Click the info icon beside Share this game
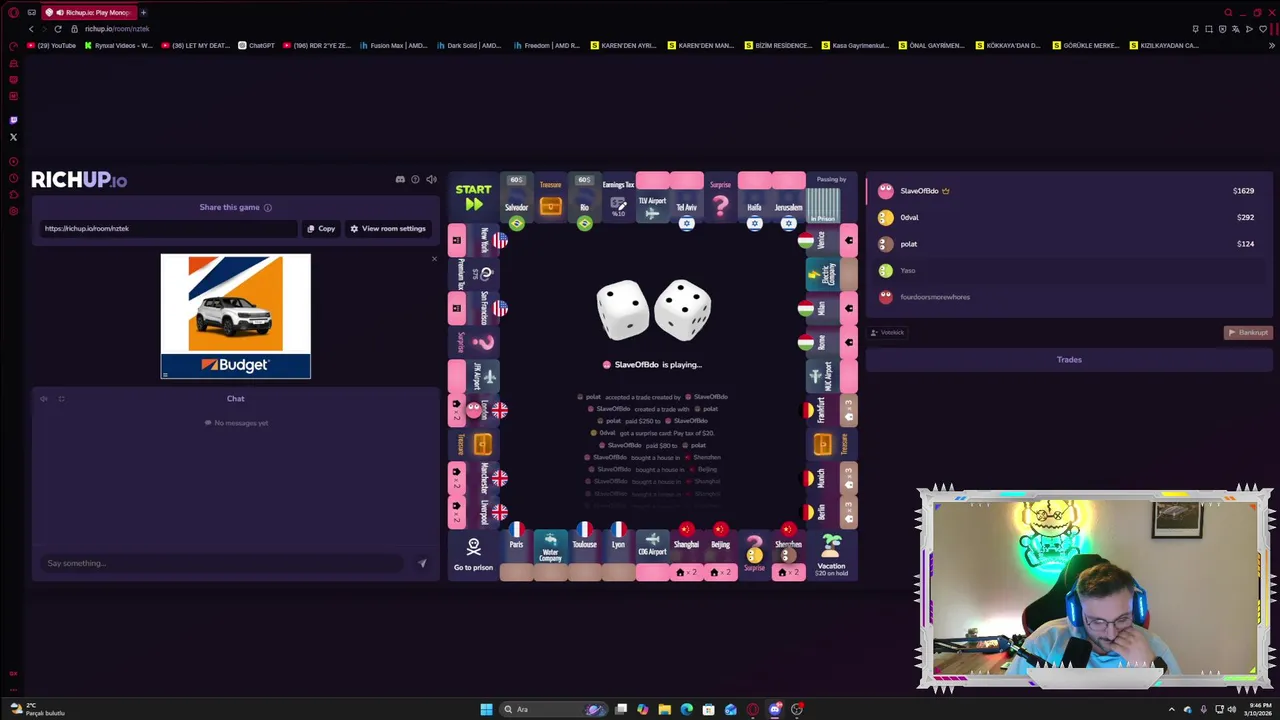 pyautogui.click(x=267, y=208)
